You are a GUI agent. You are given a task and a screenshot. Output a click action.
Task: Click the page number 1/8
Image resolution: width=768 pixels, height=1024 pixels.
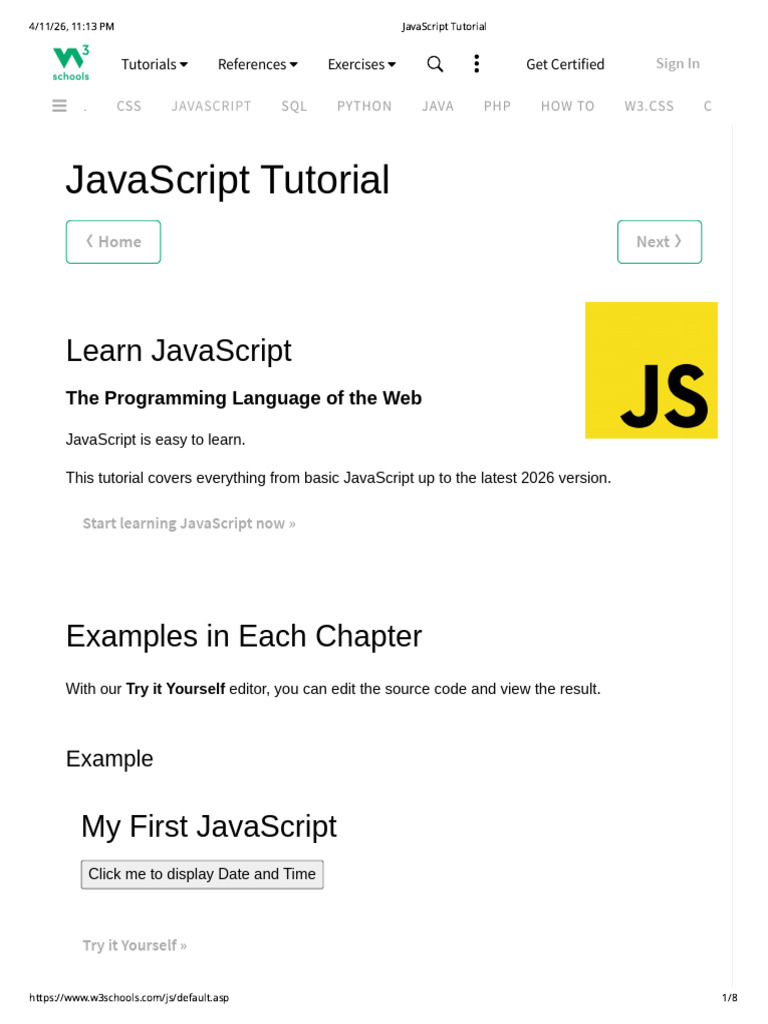(x=729, y=997)
